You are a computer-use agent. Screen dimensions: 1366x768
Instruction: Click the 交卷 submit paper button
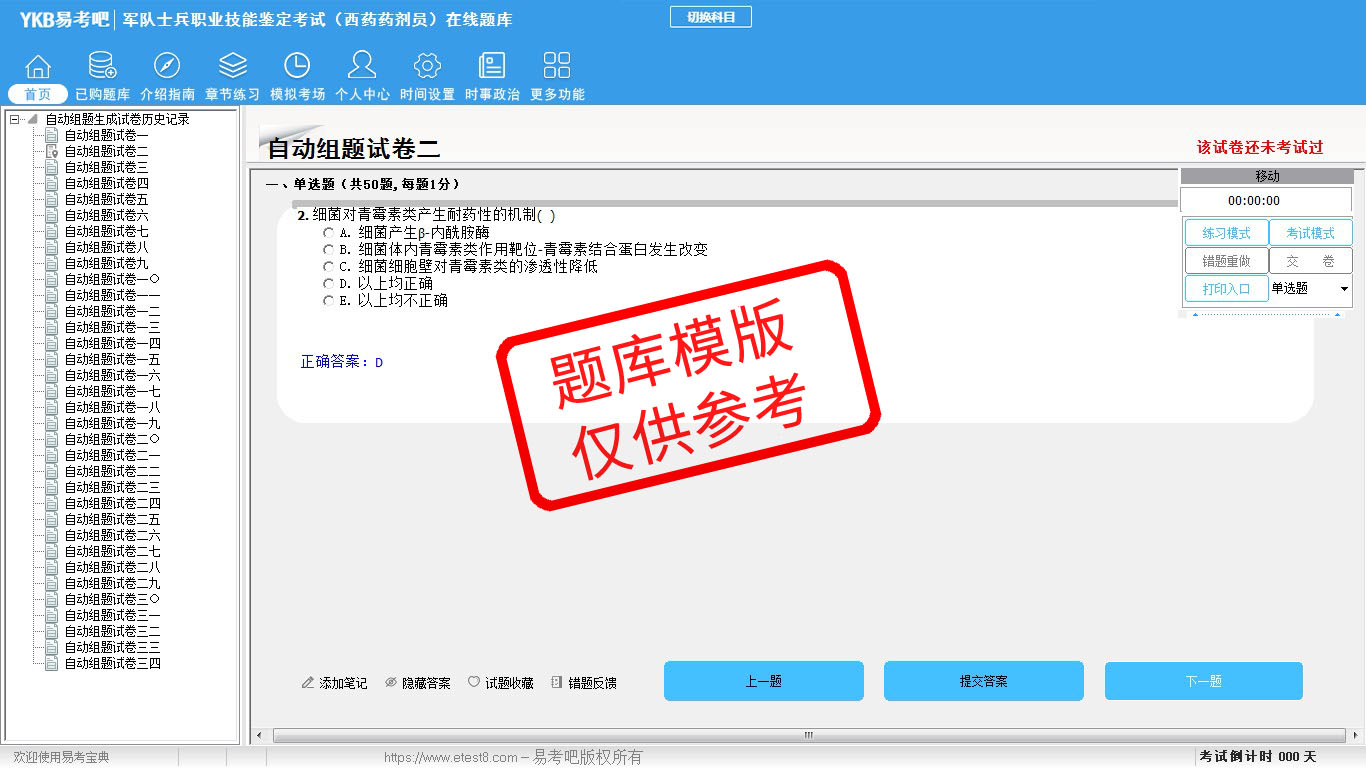(1310, 261)
